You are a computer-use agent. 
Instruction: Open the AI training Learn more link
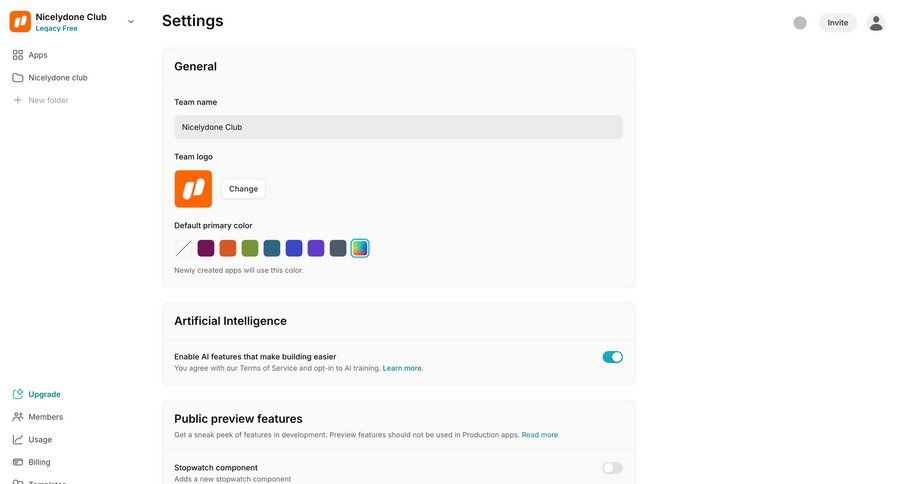[x=403, y=368]
